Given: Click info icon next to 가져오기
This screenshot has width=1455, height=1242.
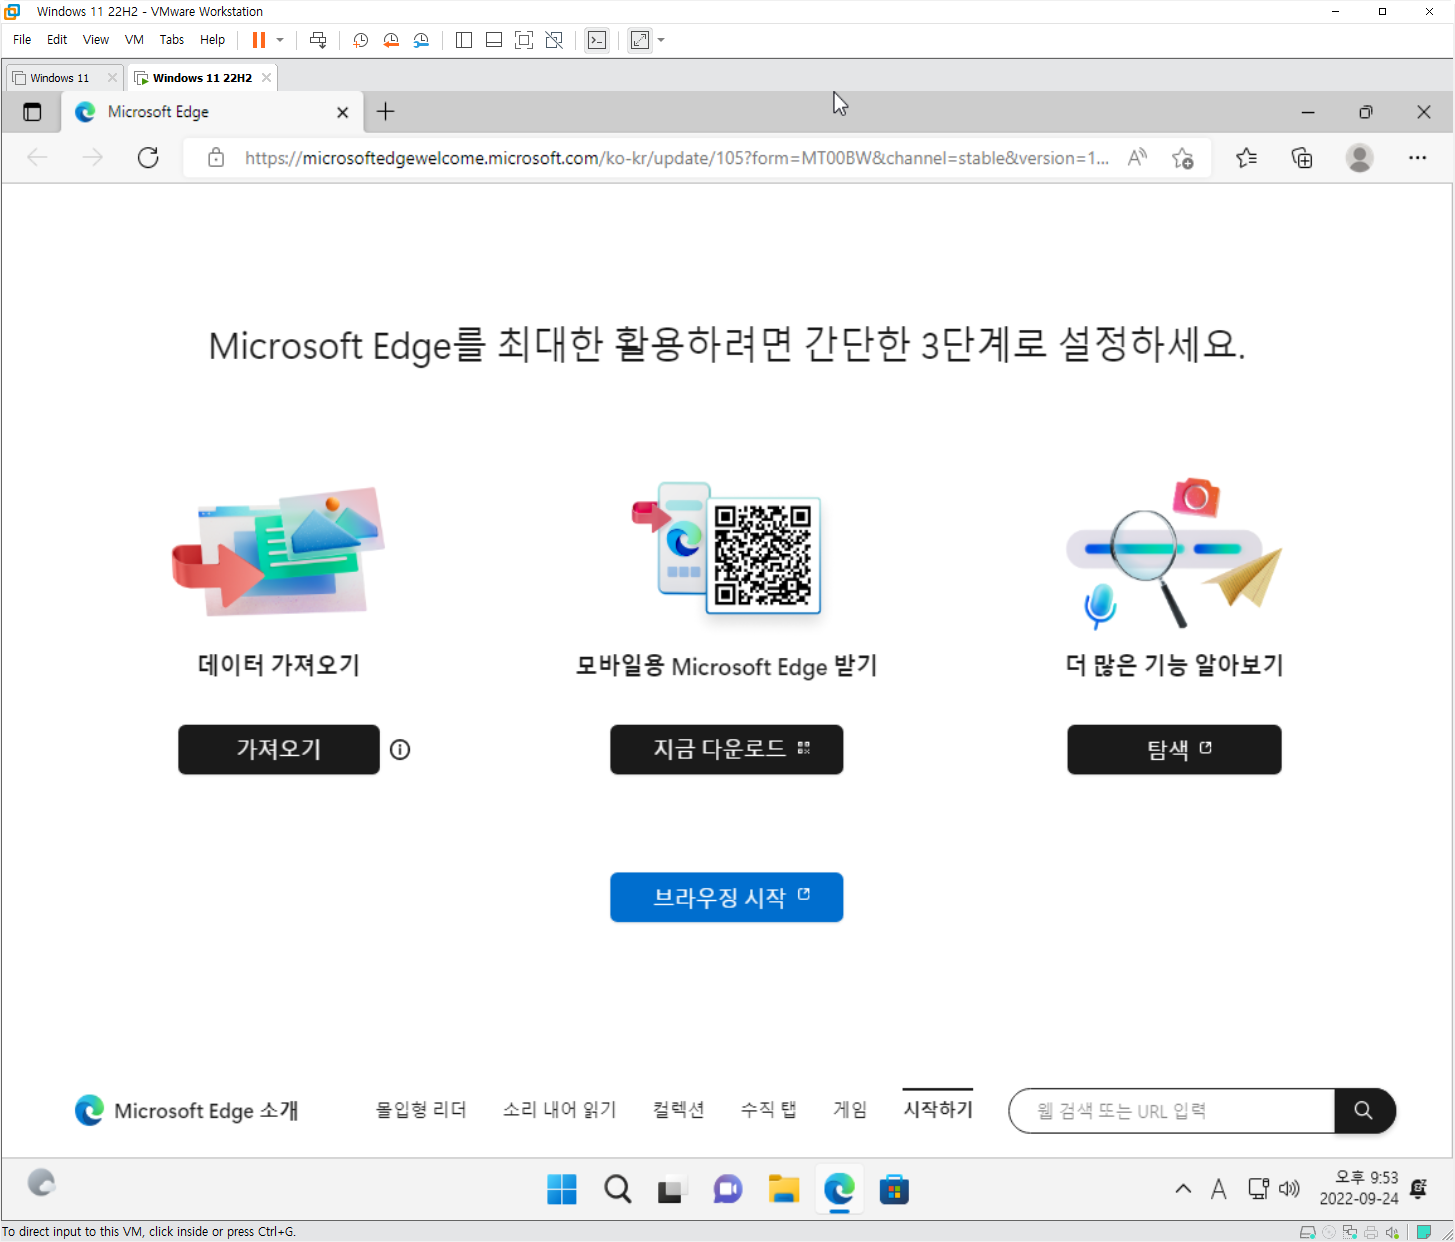Looking at the screenshot, I should pyautogui.click(x=400, y=749).
